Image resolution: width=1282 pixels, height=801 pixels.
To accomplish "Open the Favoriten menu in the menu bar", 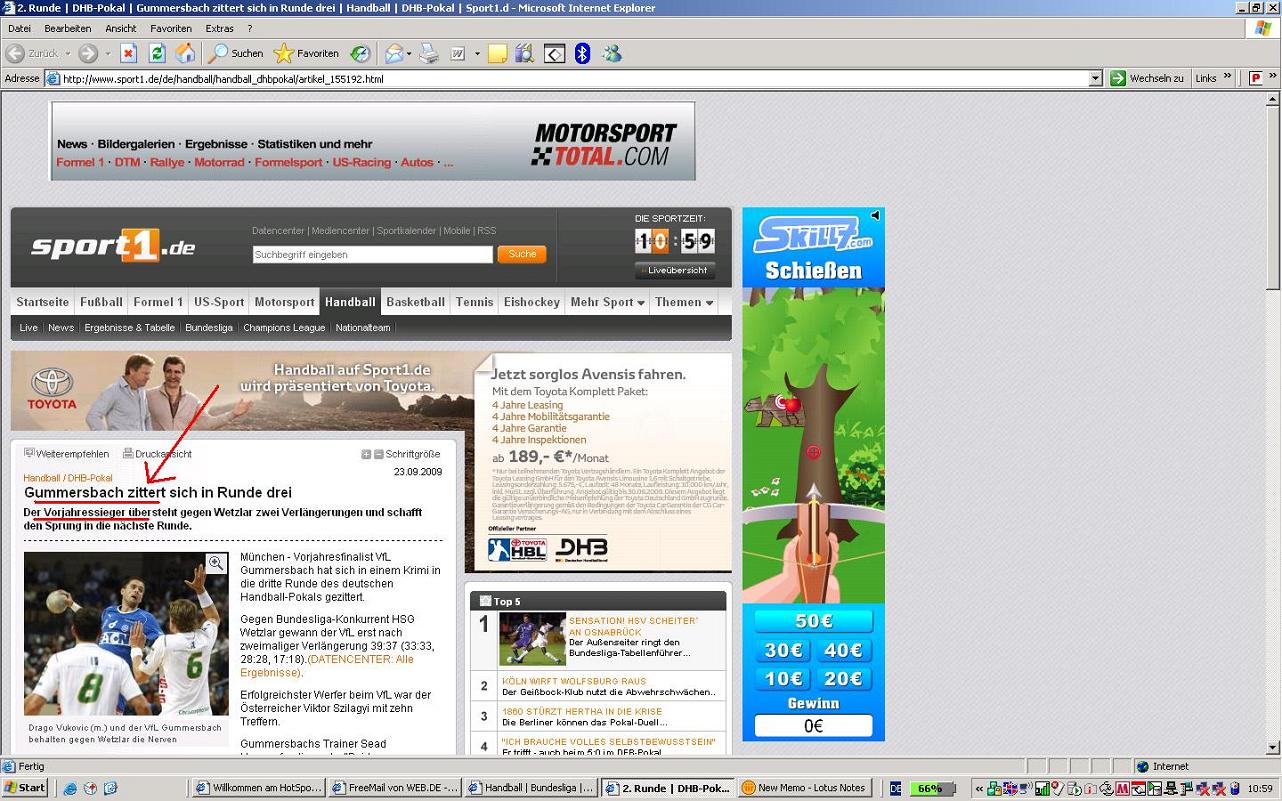I will point(171,29).
